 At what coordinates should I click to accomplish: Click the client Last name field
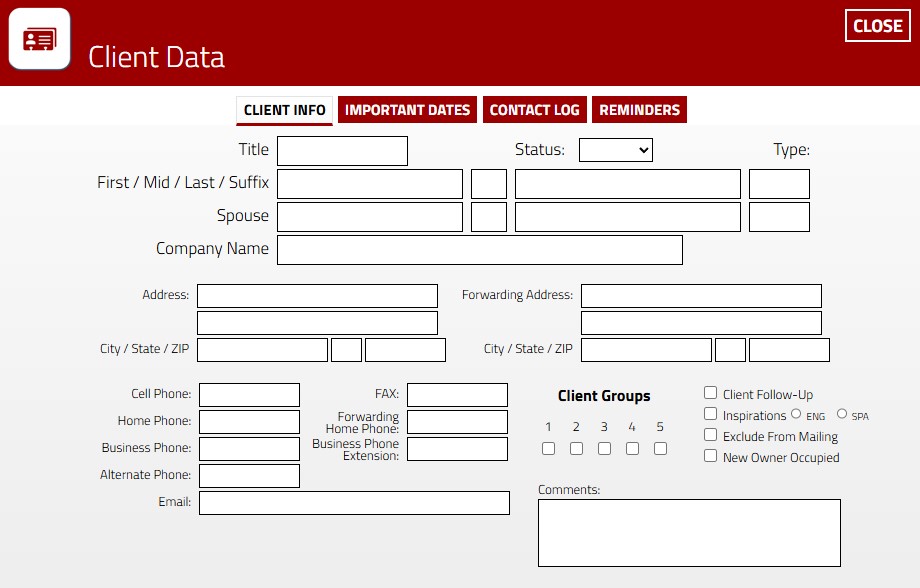[628, 184]
